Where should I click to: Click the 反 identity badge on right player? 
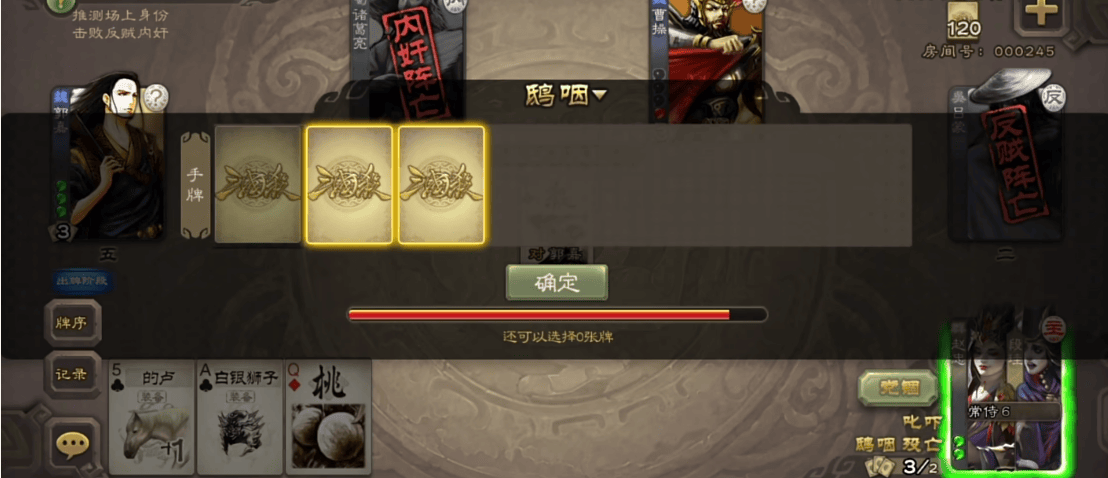coord(1054,97)
